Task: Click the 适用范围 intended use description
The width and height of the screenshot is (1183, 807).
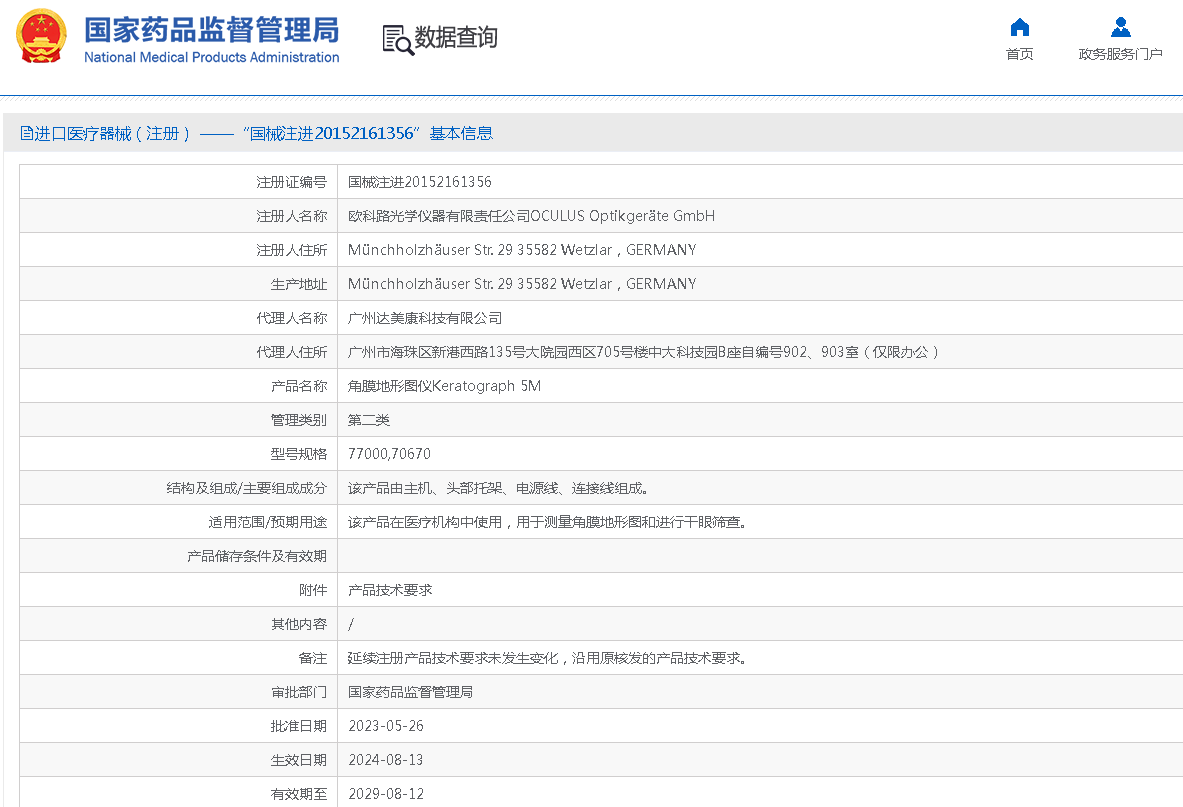Action: 547,522
